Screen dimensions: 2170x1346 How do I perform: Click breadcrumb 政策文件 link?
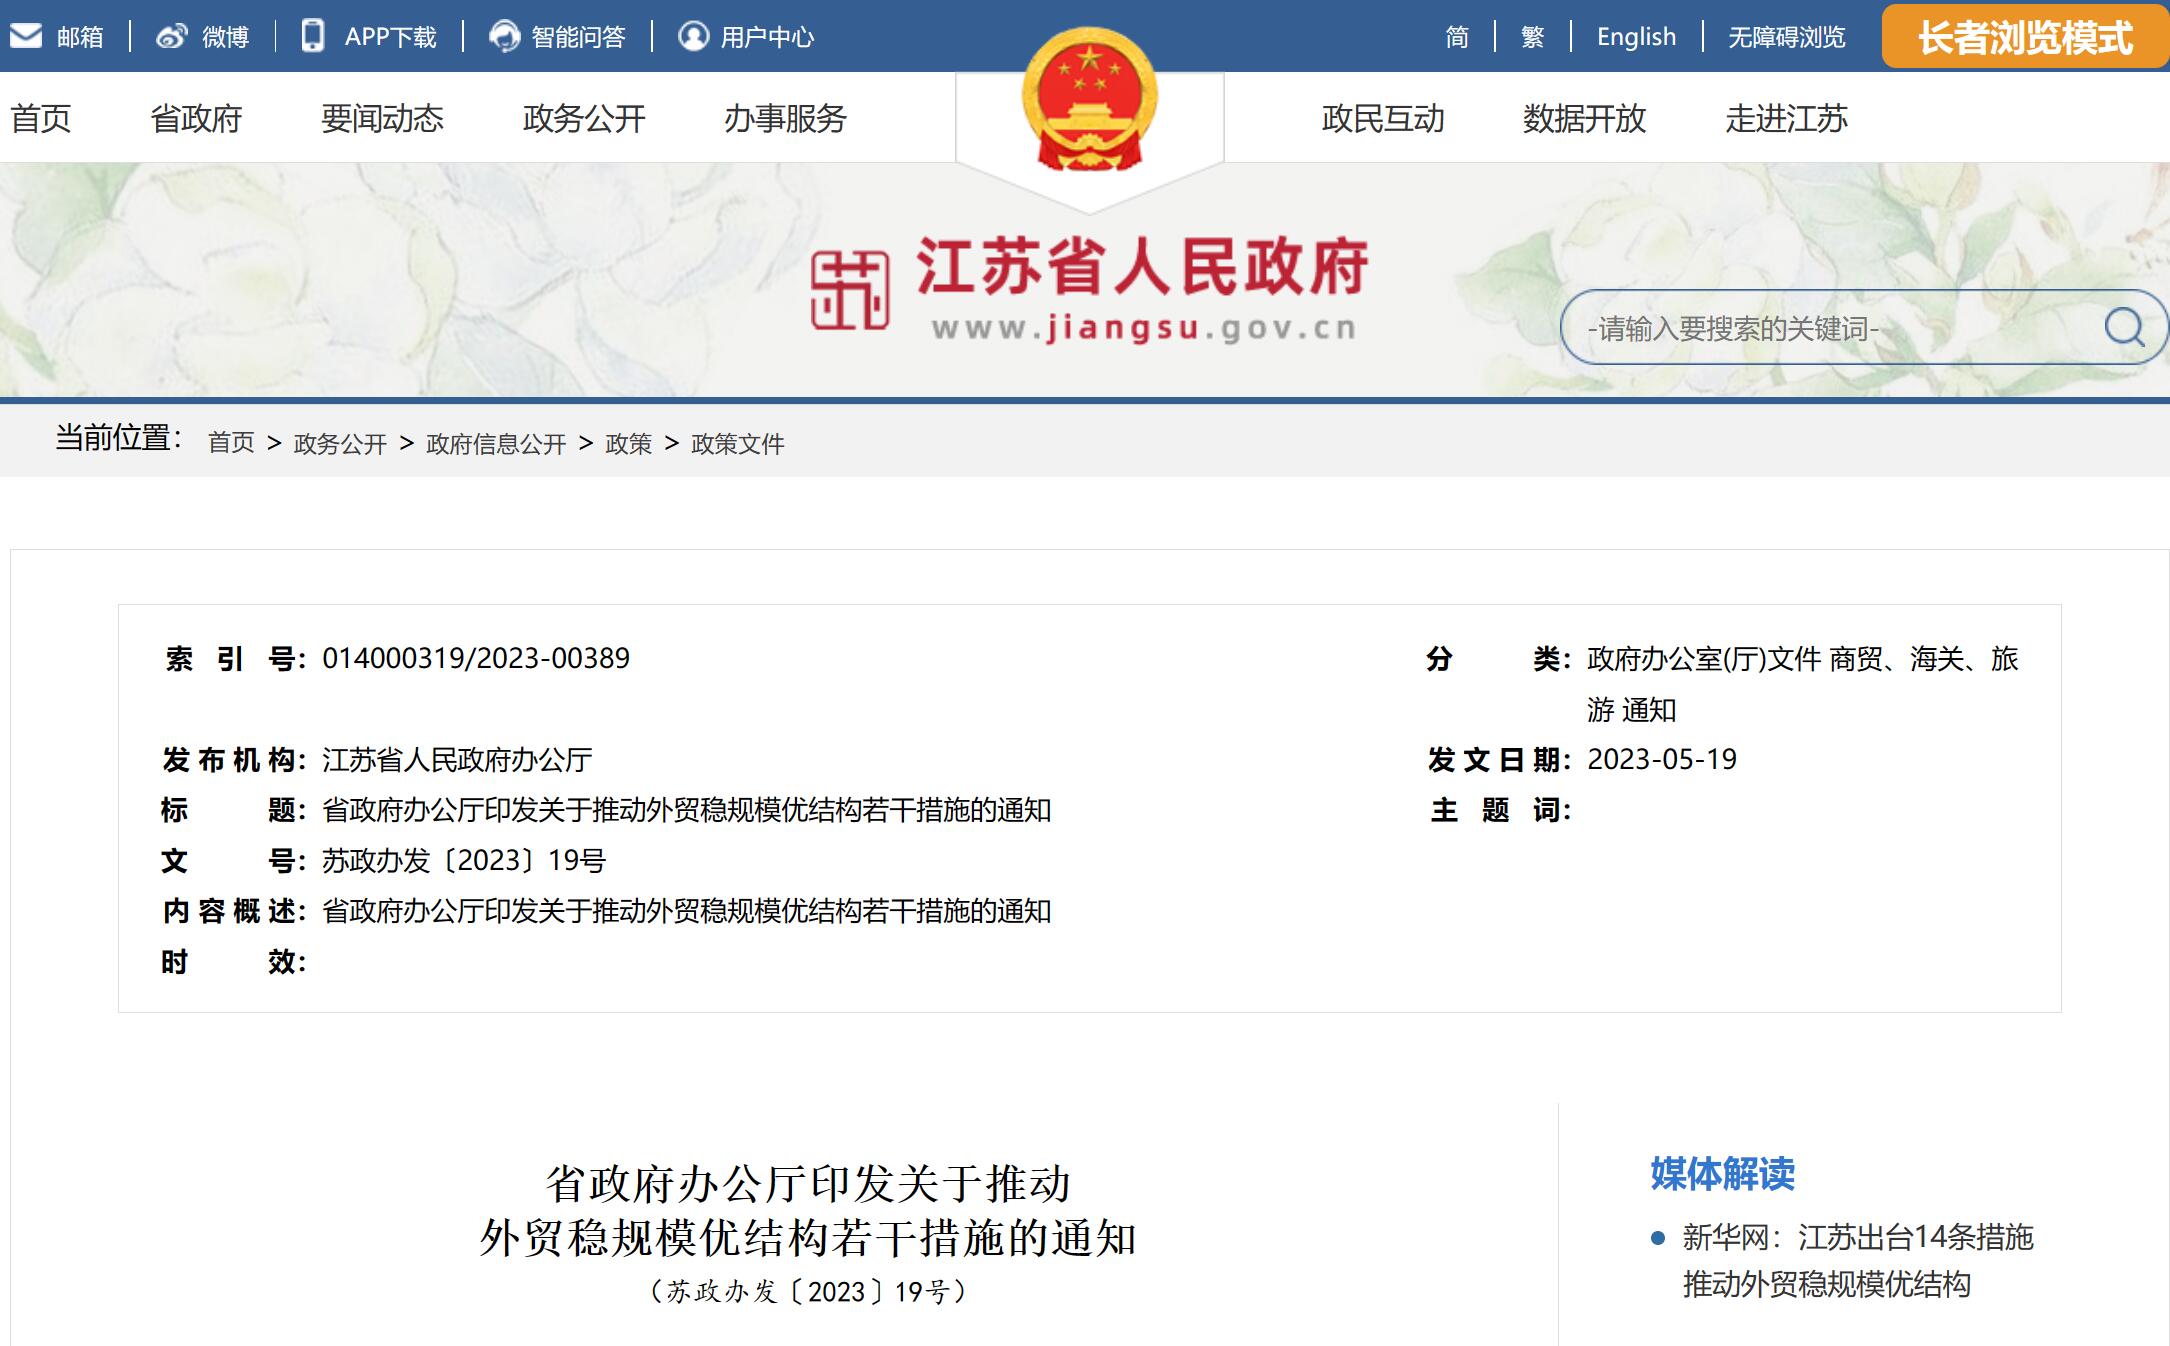point(738,443)
